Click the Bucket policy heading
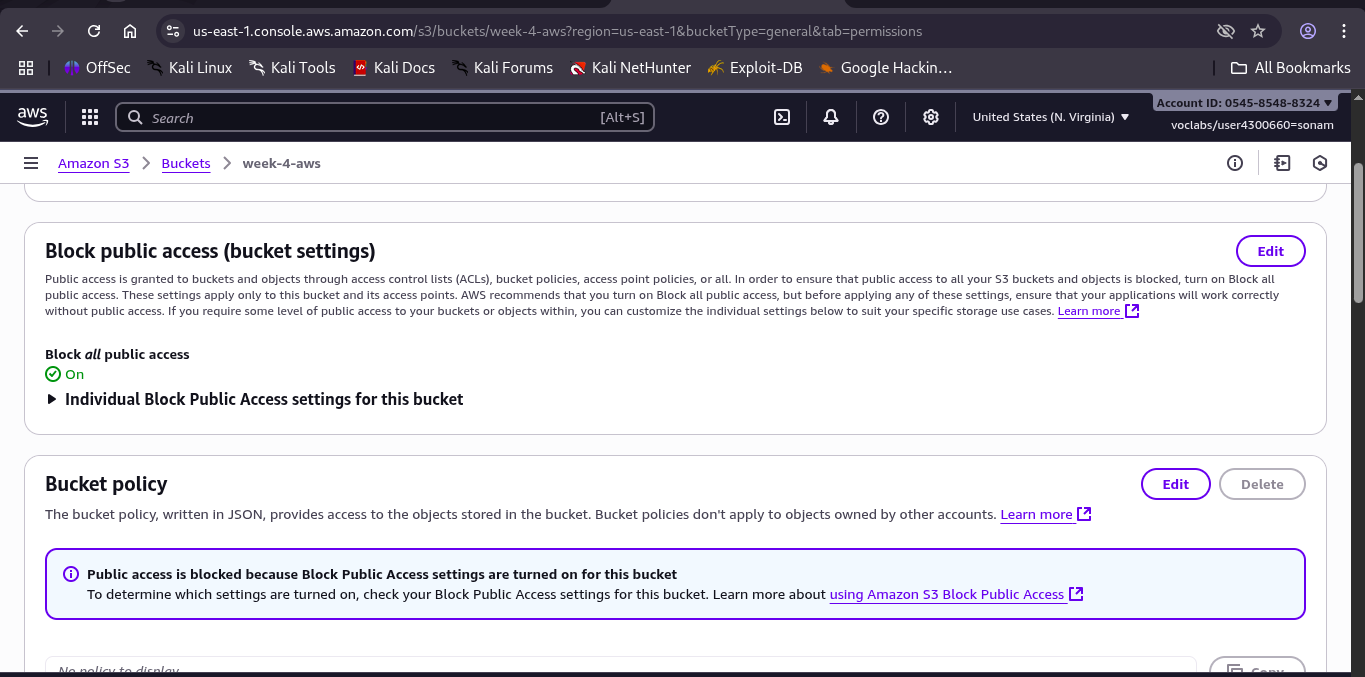This screenshot has height=677, width=1365. pos(106,484)
